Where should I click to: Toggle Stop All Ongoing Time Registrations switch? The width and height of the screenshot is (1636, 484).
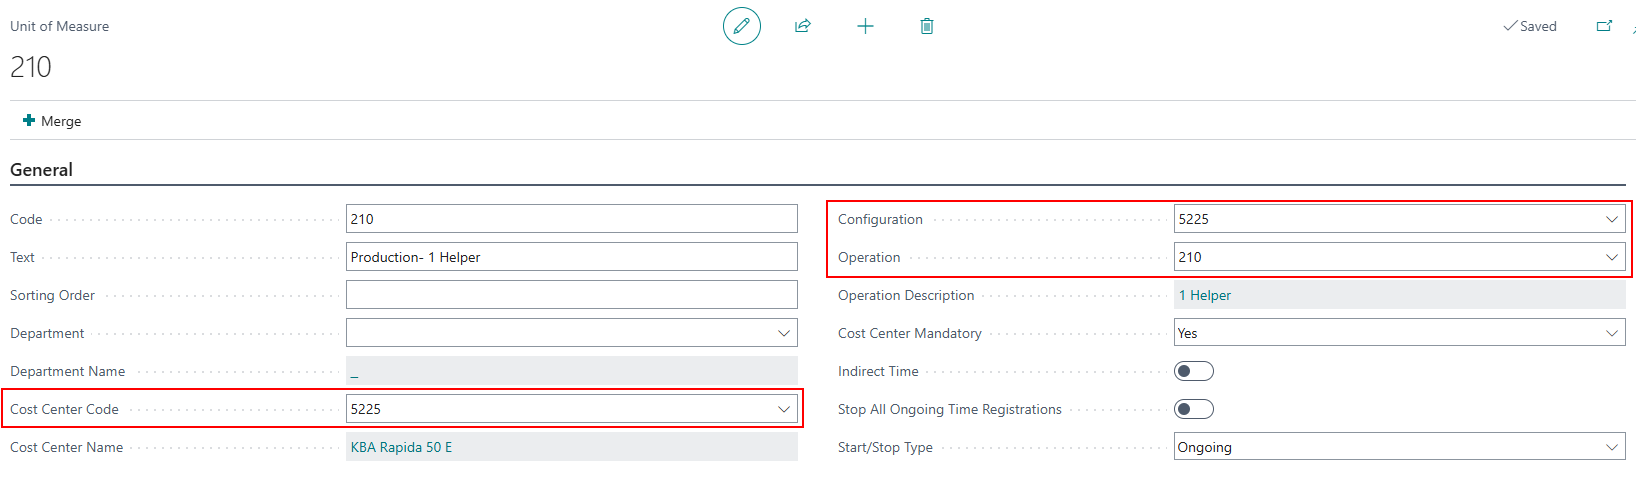pos(1194,409)
